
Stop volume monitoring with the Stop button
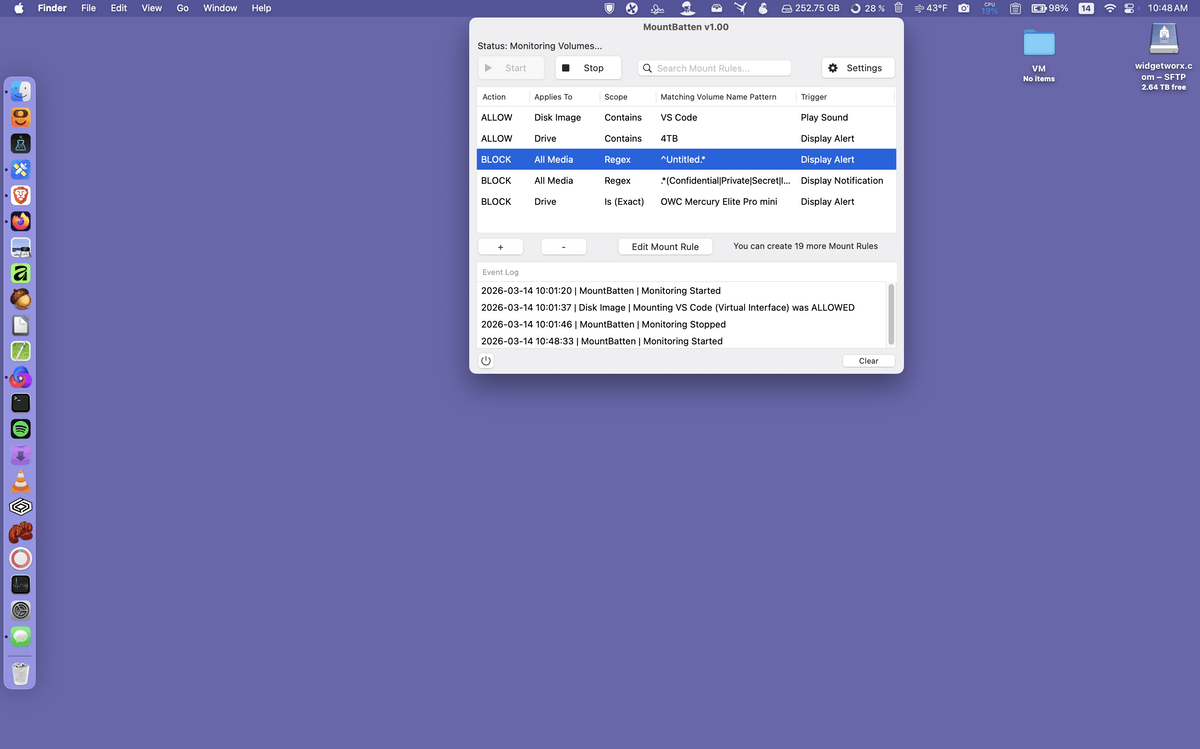pos(588,68)
